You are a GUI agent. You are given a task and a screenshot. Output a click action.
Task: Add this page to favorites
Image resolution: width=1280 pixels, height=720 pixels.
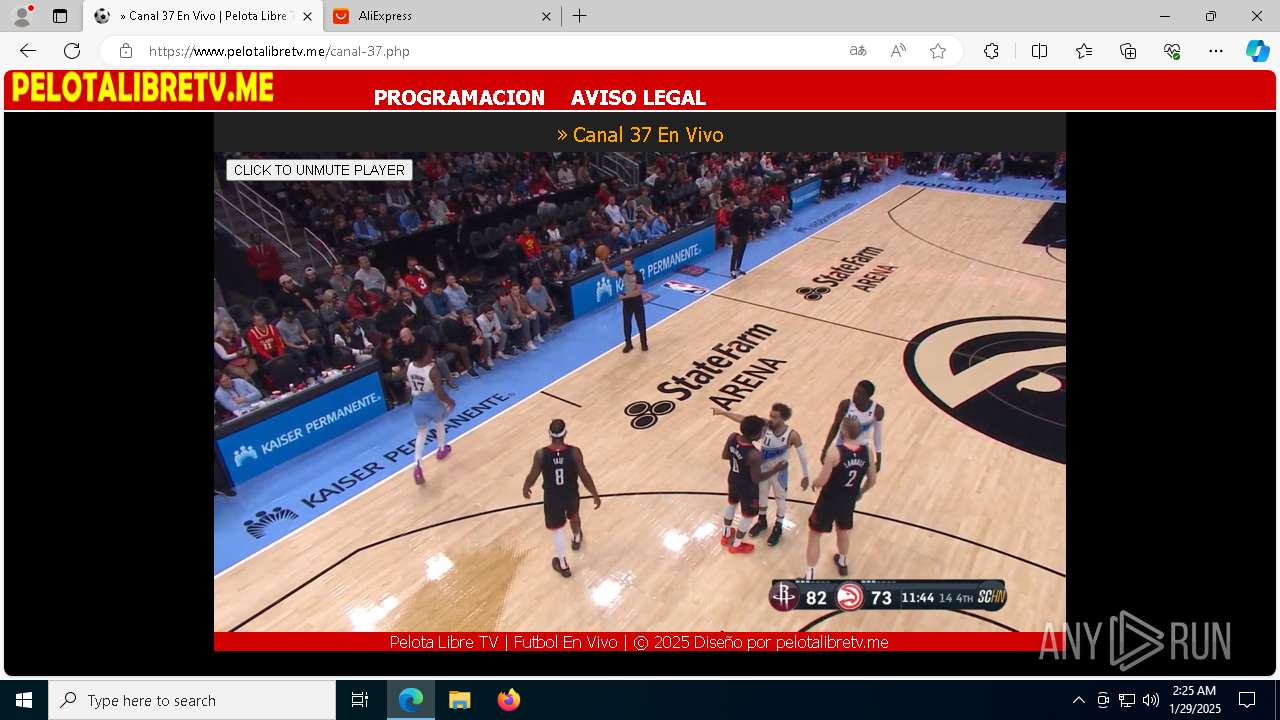pos(938,51)
